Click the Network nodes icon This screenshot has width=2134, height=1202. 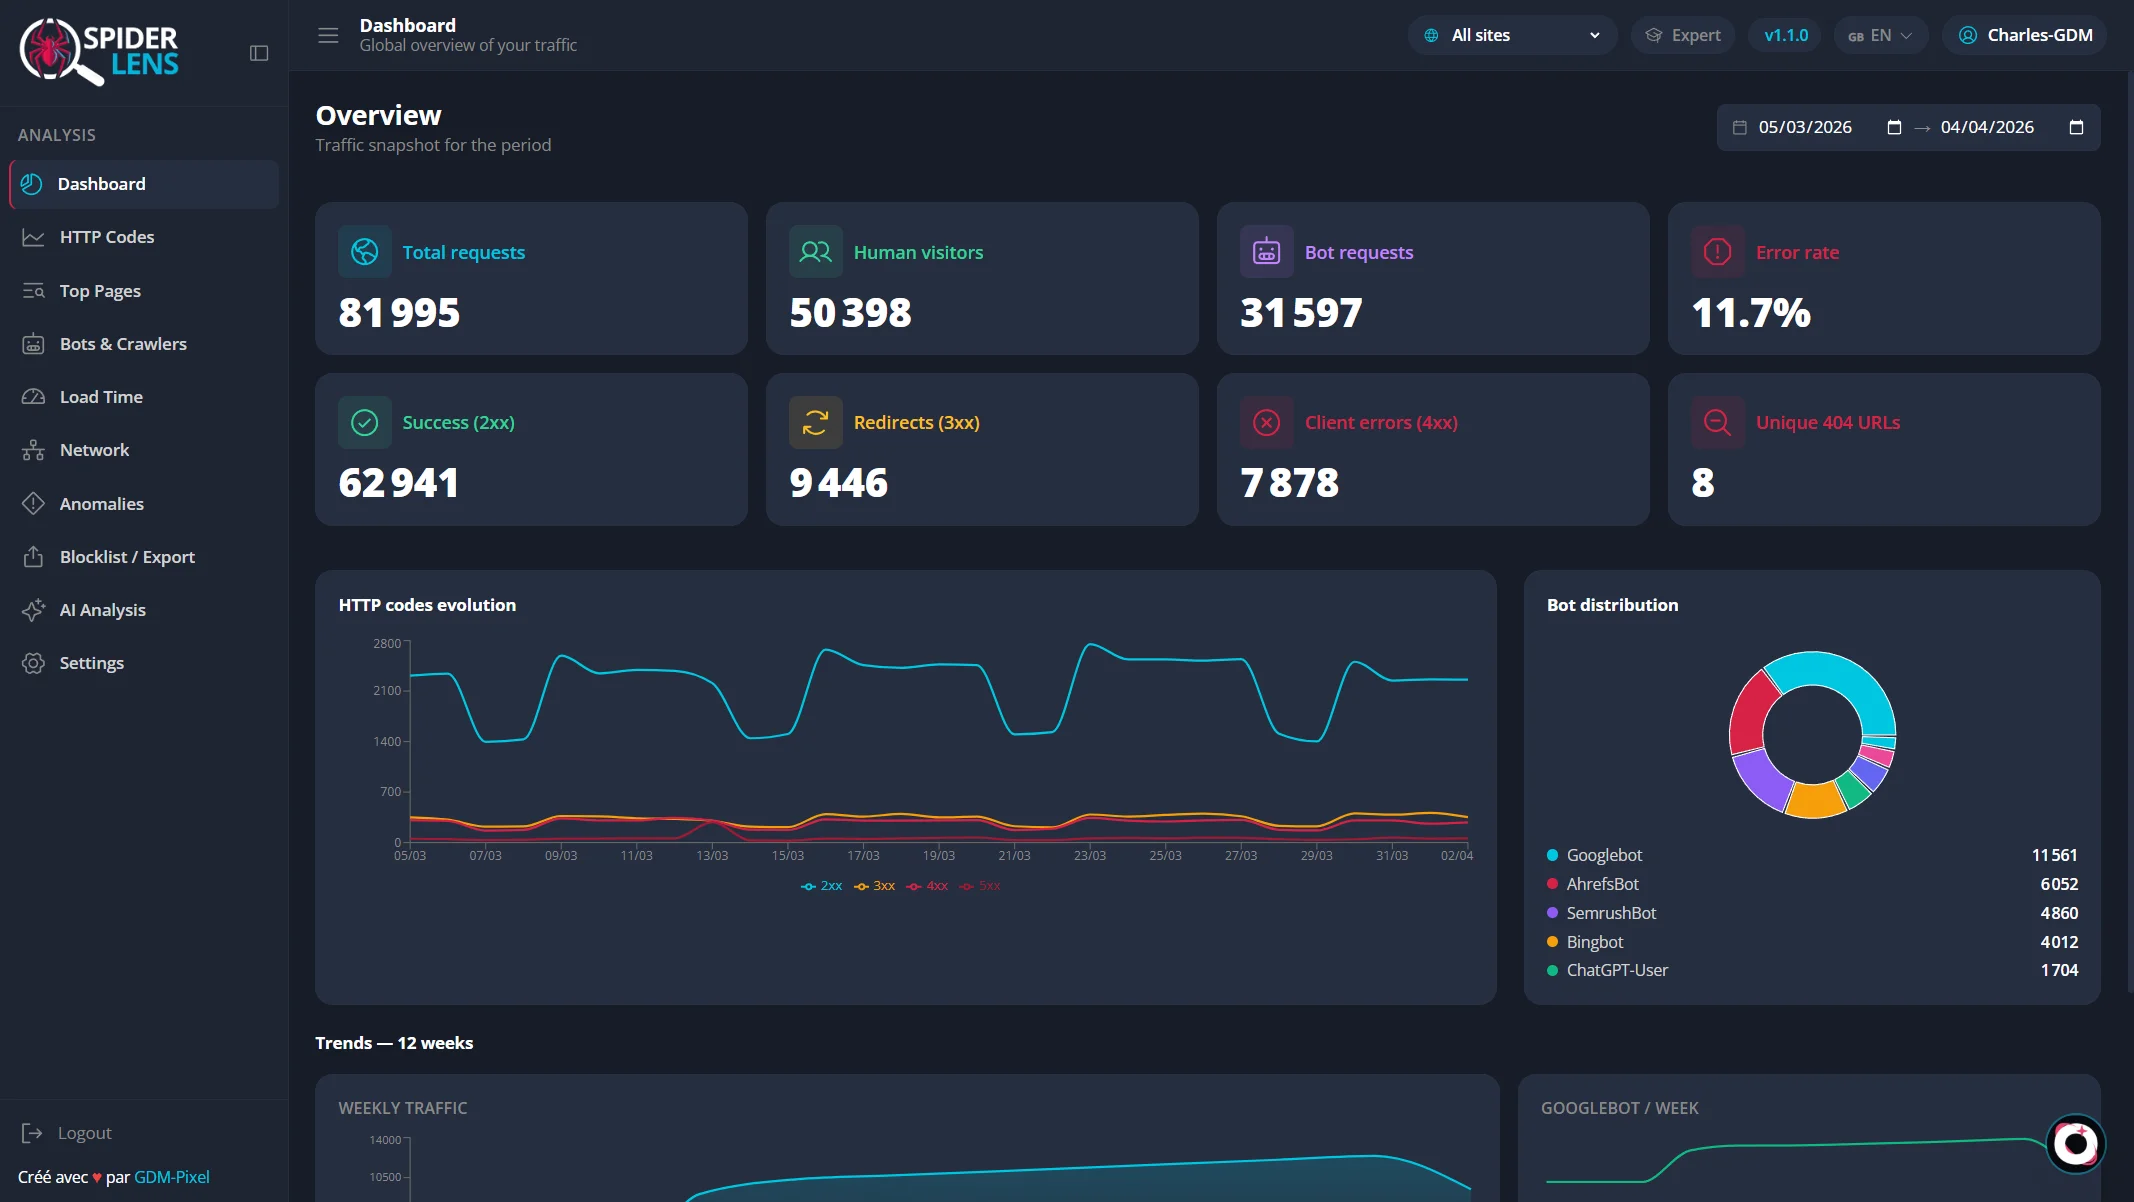click(33, 450)
